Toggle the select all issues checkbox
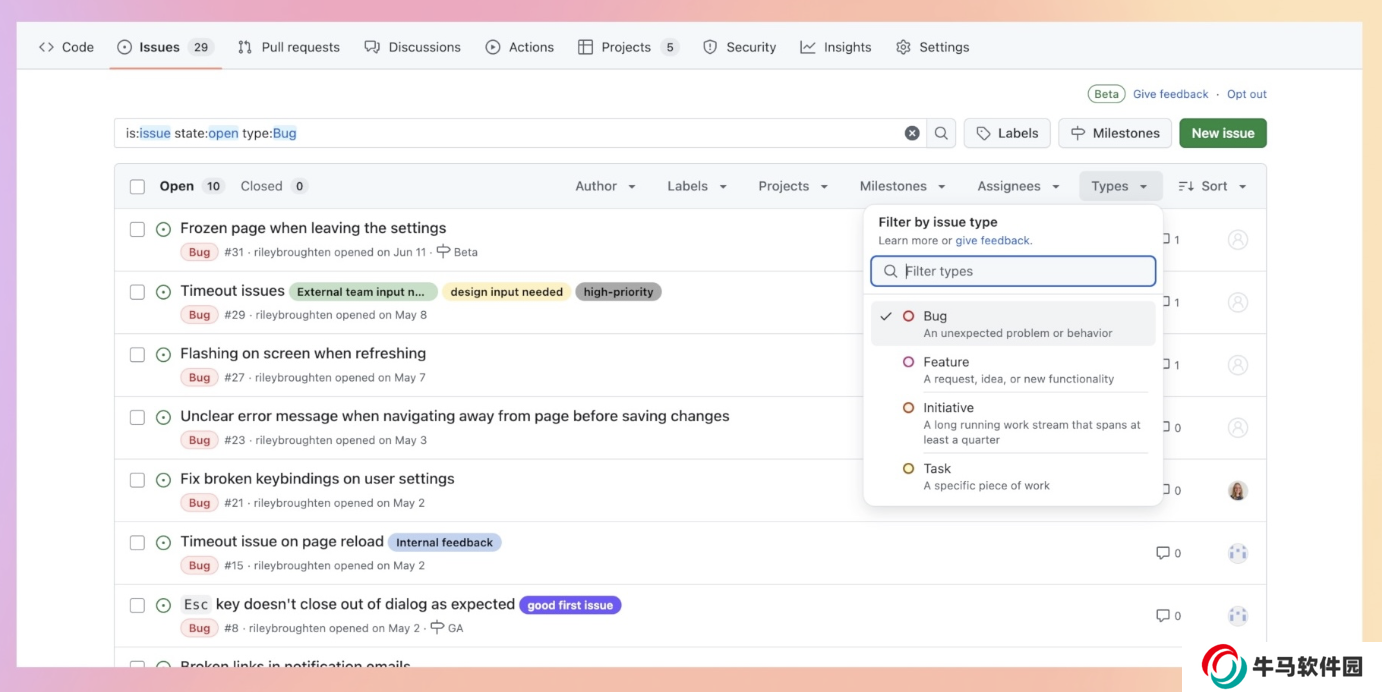The width and height of the screenshot is (1382, 692). 137,186
